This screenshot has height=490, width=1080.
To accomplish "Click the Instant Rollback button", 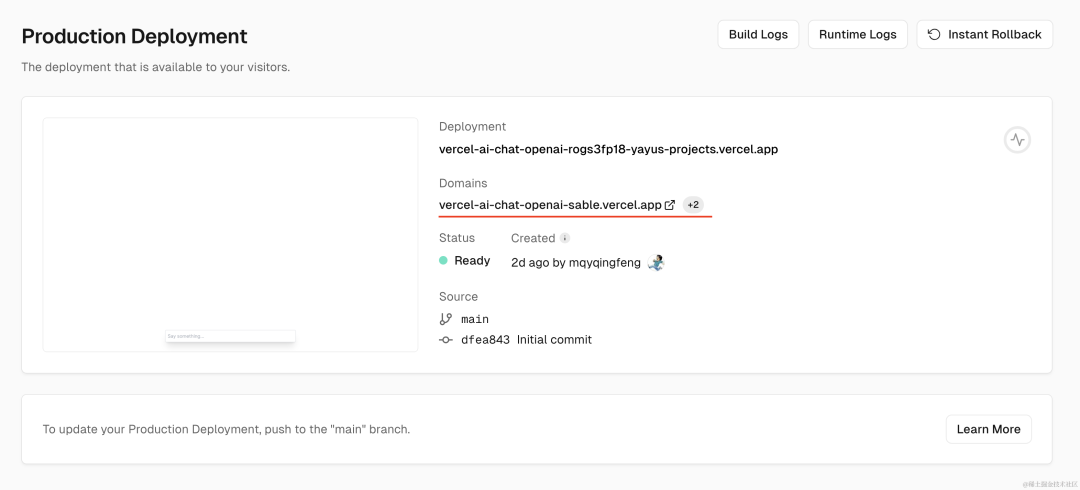I will [984, 34].
